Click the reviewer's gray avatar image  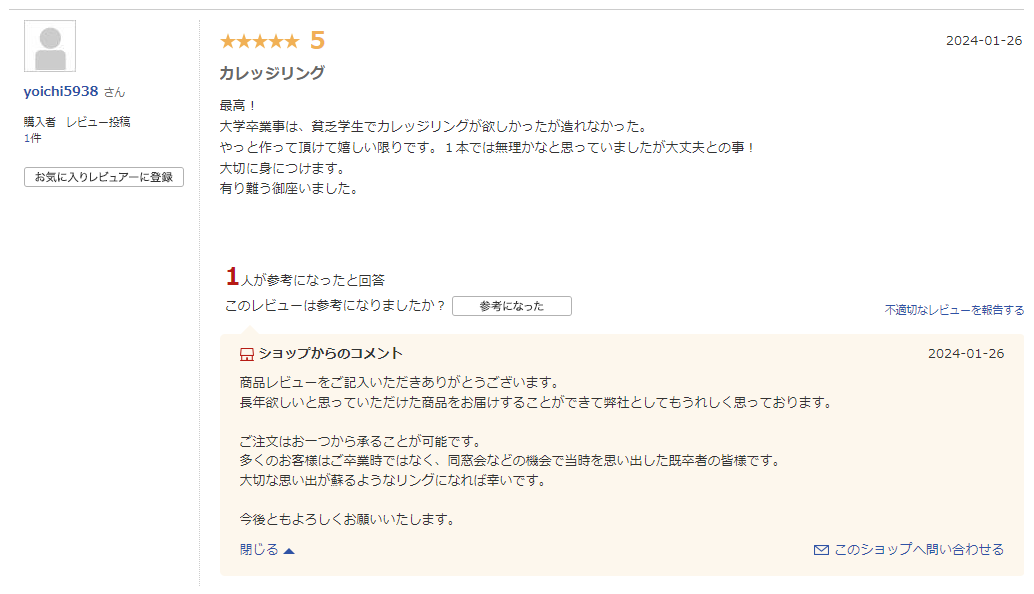pyautogui.click(x=50, y=46)
